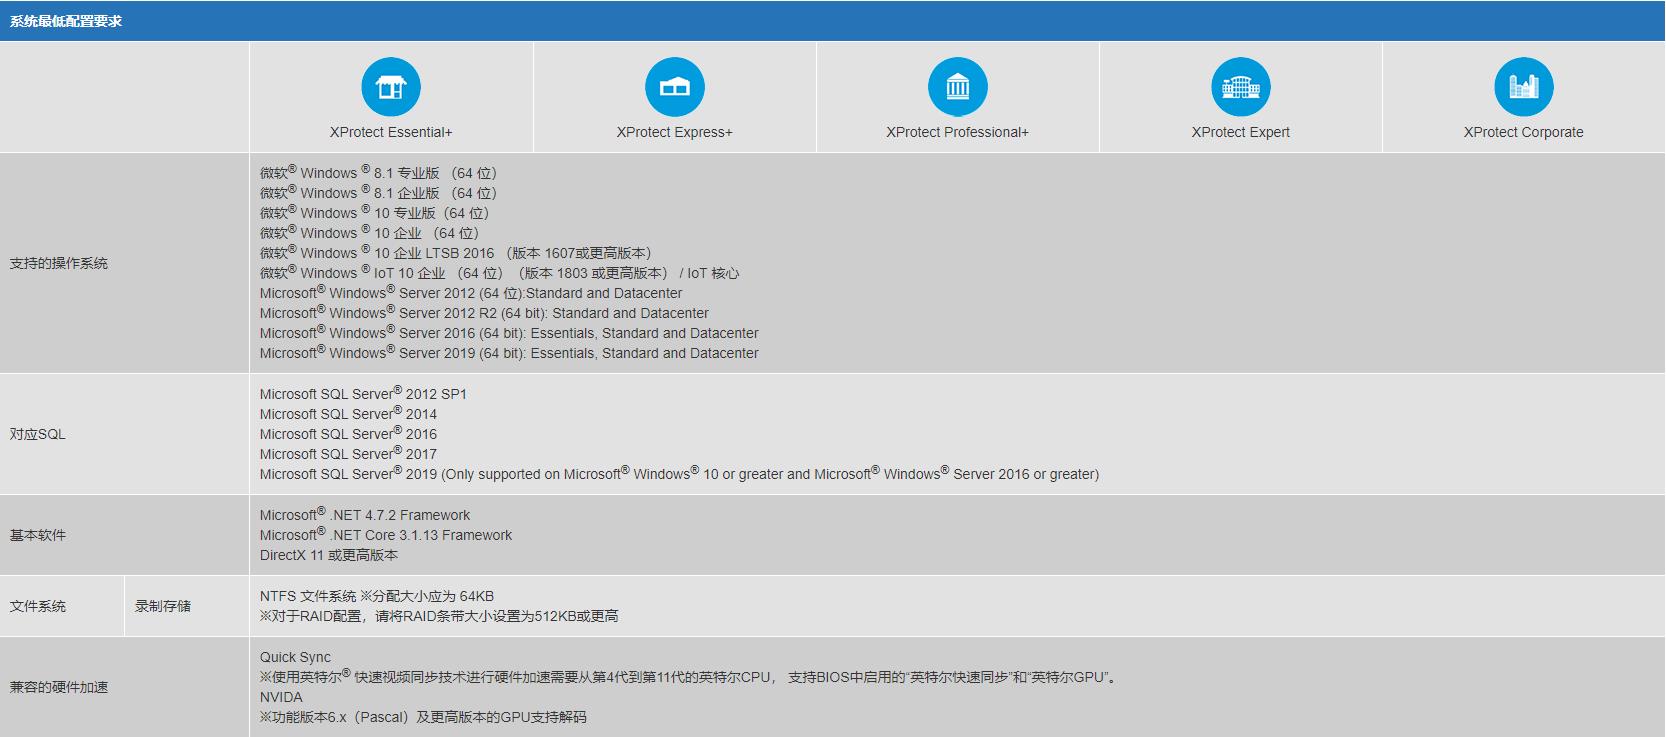Click the Windows Server 2019 line
The height and width of the screenshot is (737, 1666).
509,353
